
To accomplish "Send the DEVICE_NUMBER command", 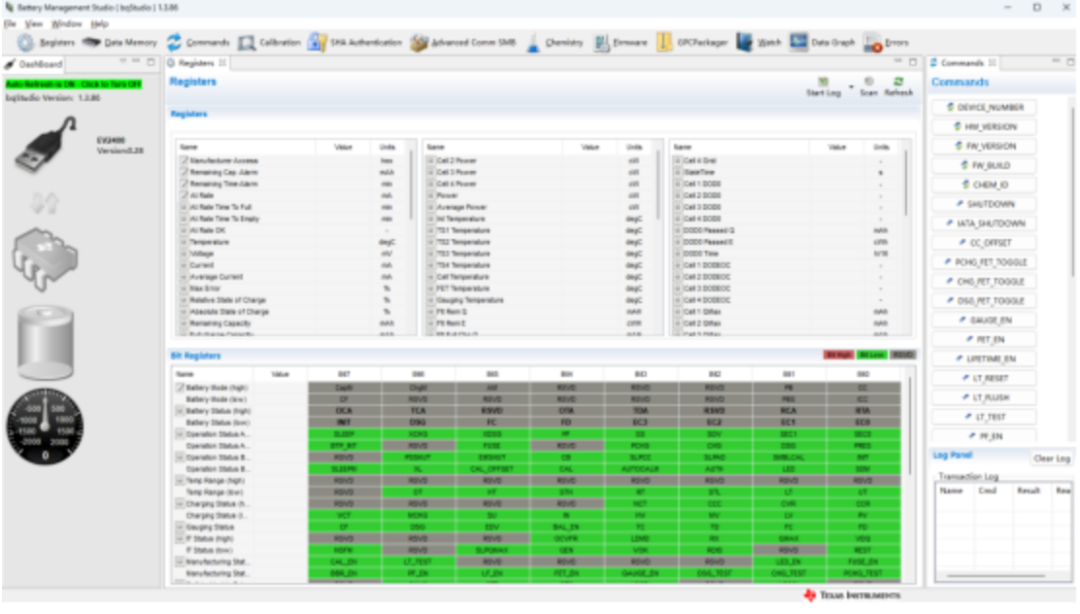I will tap(985, 108).
